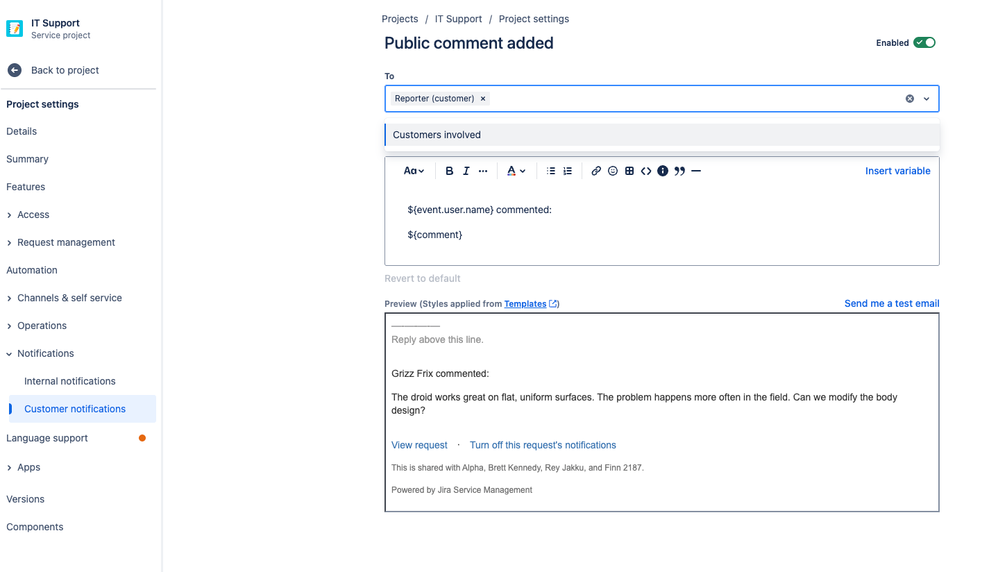Expand the Request management section

click(9, 243)
